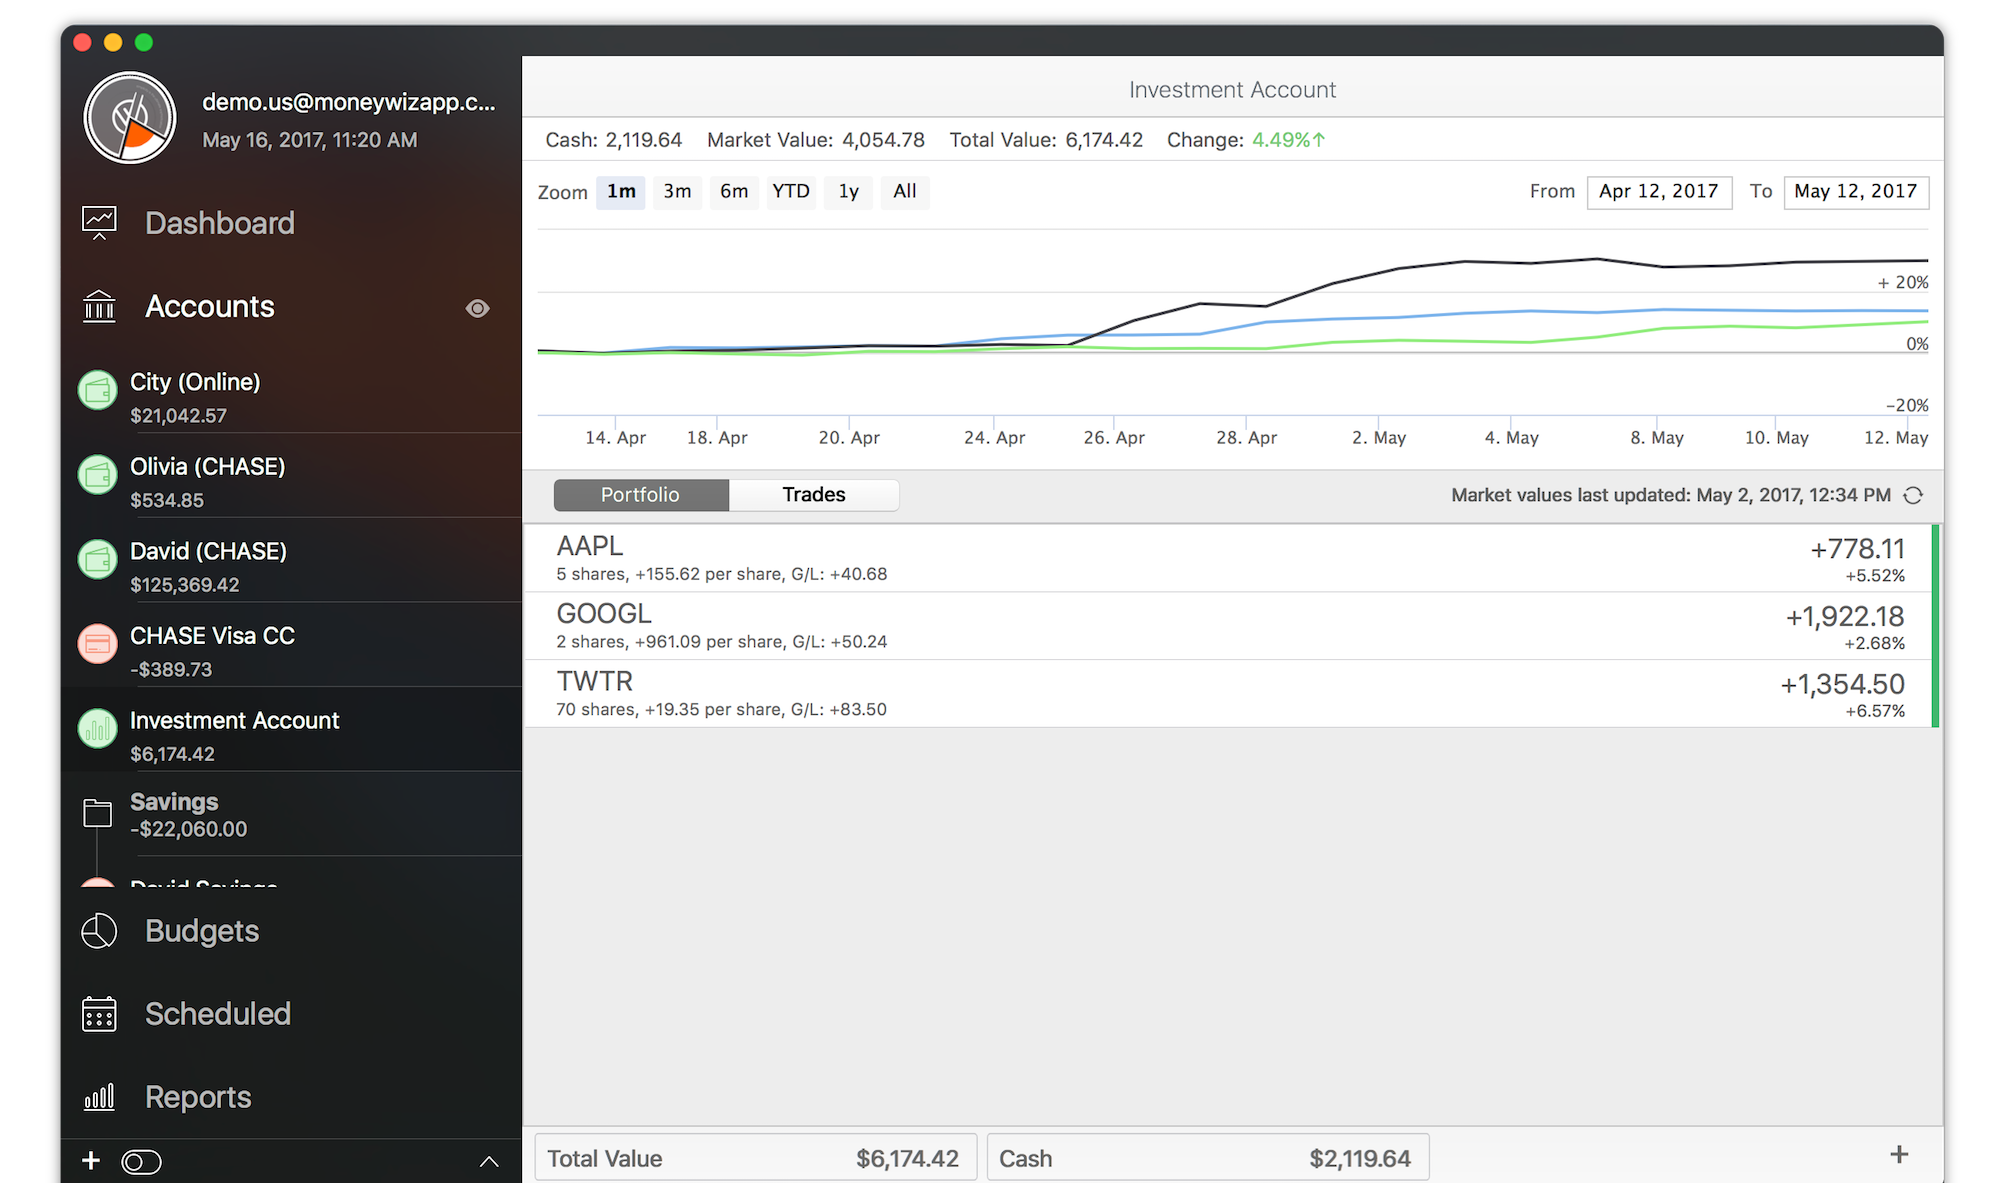Set chart zoom to YTD
Viewport: 2000px width, 1183px height.
coord(791,192)
